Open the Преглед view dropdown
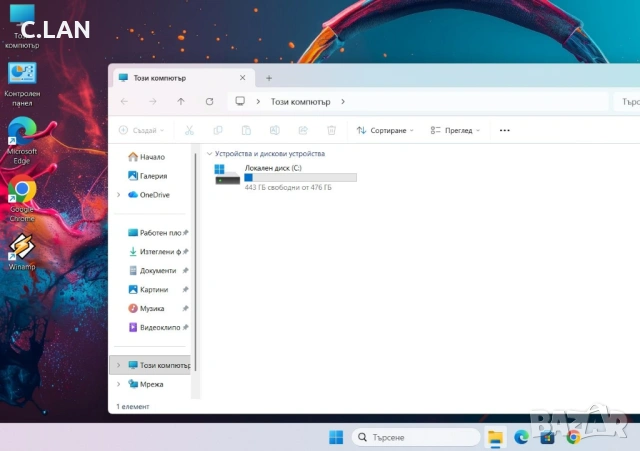This screenshot has width=640, height=451. (x=455, y=130)
